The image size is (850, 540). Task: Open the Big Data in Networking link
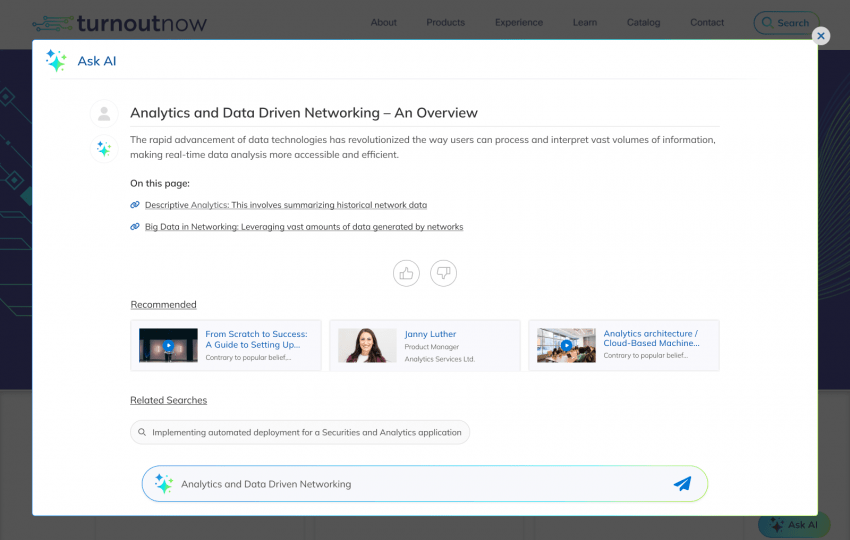point(304,227)
